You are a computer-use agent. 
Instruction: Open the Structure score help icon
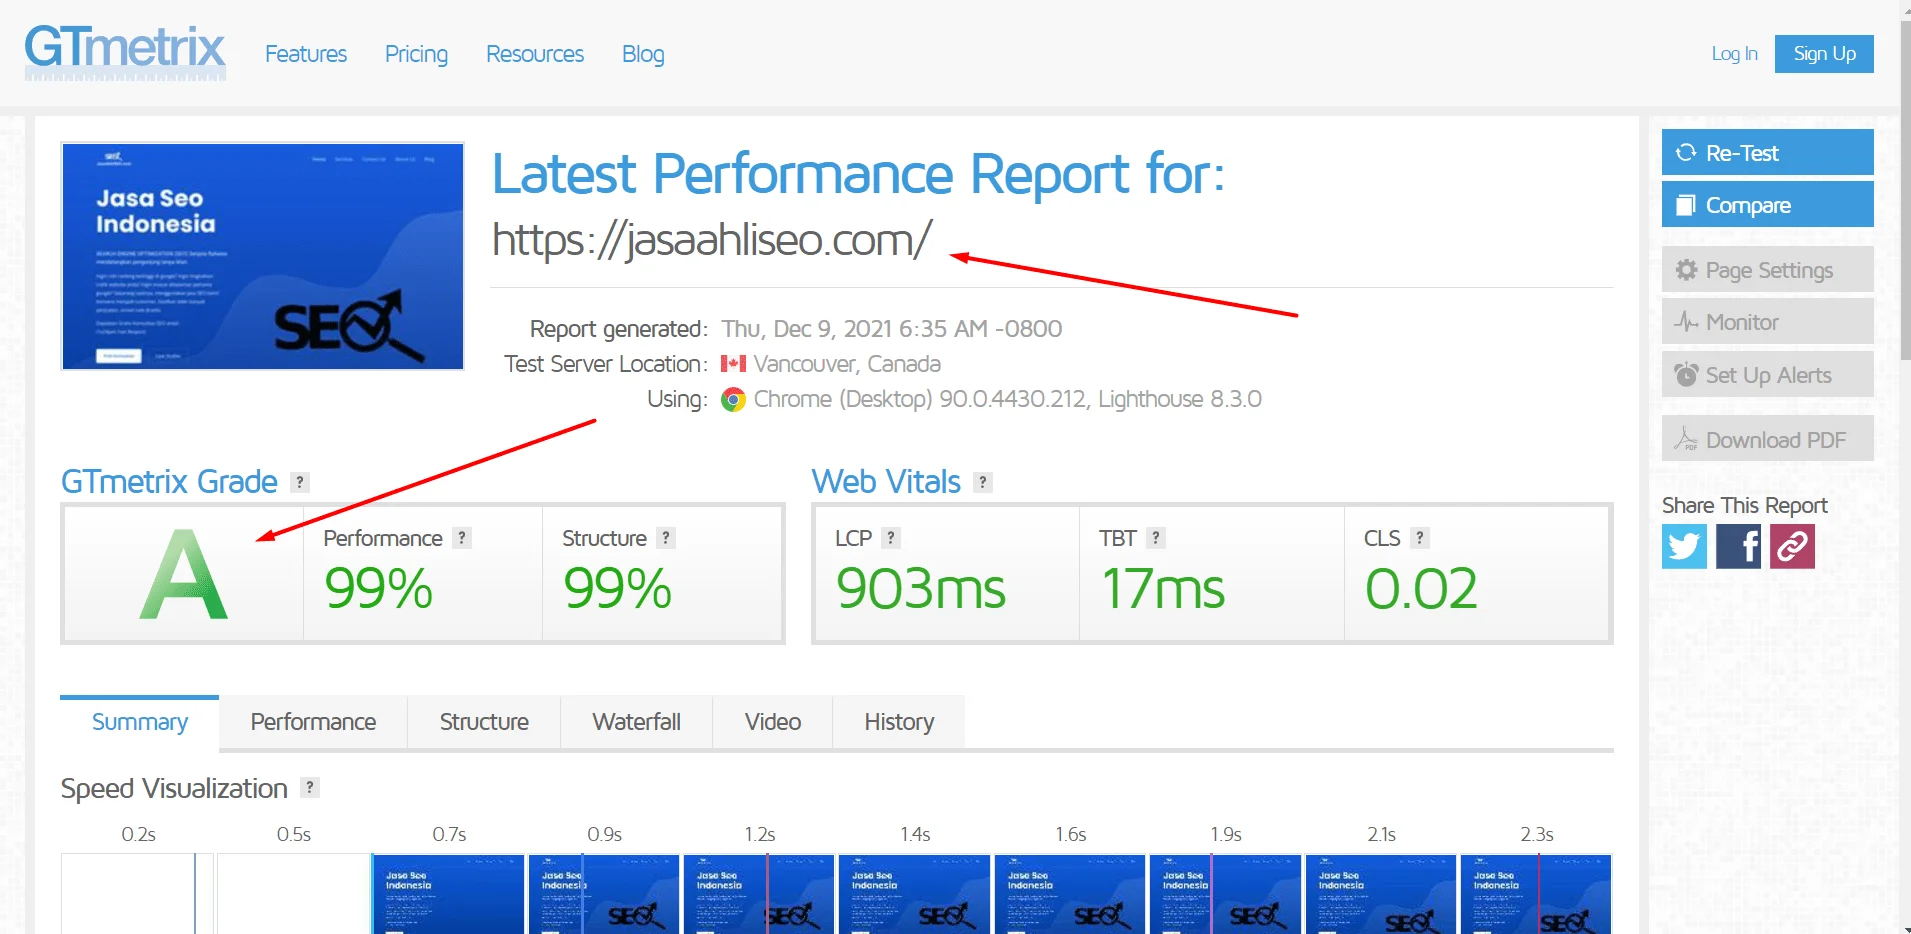coord(666,538)
